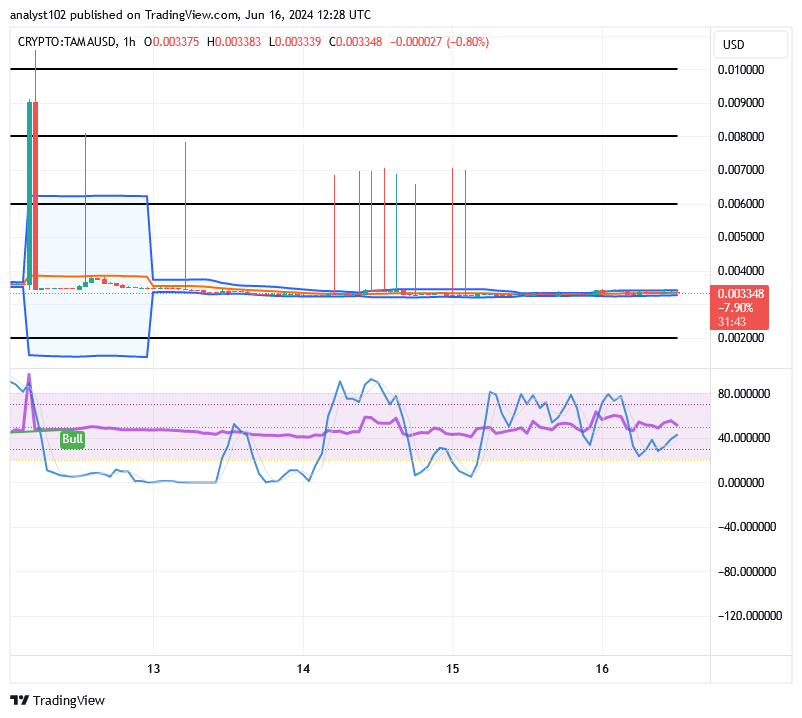This screenshot has height=718, width=802.
Task: Click the 0.009000 price axis label
Action: pos(741,103)
